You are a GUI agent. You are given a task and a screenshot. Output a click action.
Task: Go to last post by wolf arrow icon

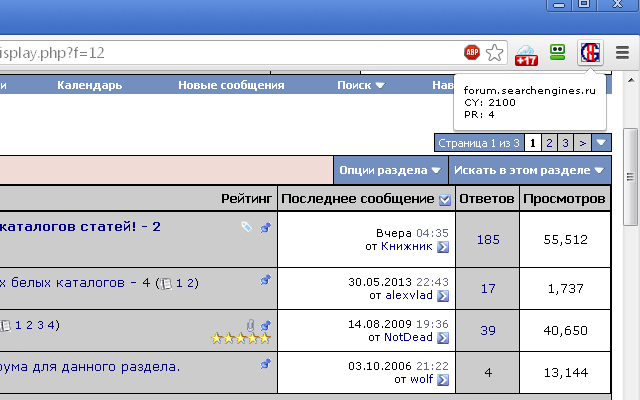pos(443,380)
